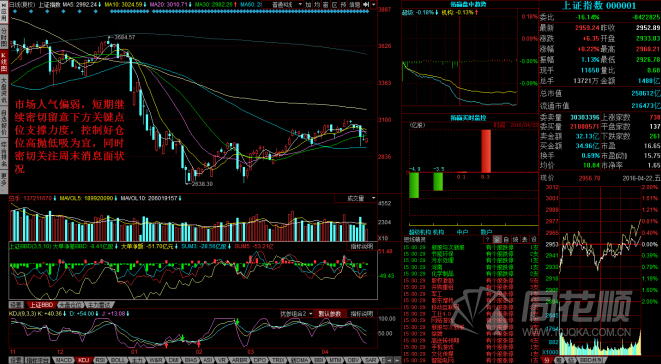Click the 画 drawing tool button
661x364 pixels.
326,4
